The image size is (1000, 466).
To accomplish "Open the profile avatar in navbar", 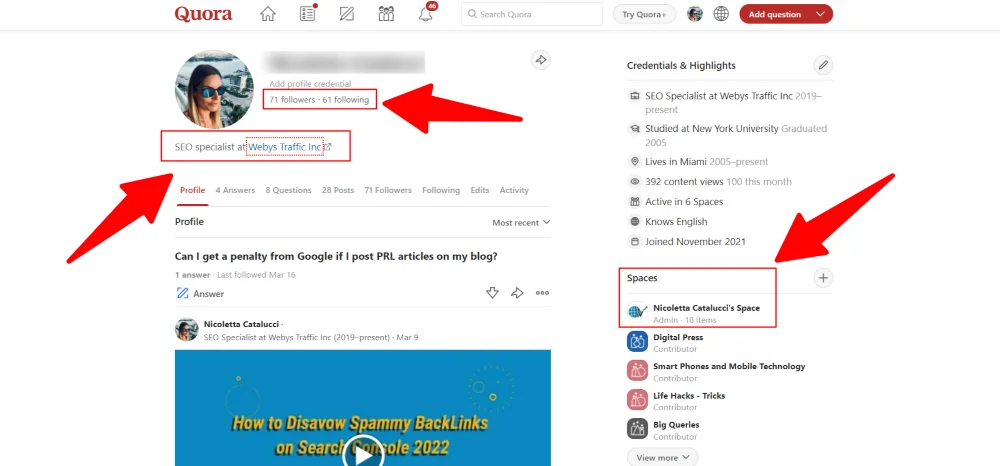I will pos(695,14).
